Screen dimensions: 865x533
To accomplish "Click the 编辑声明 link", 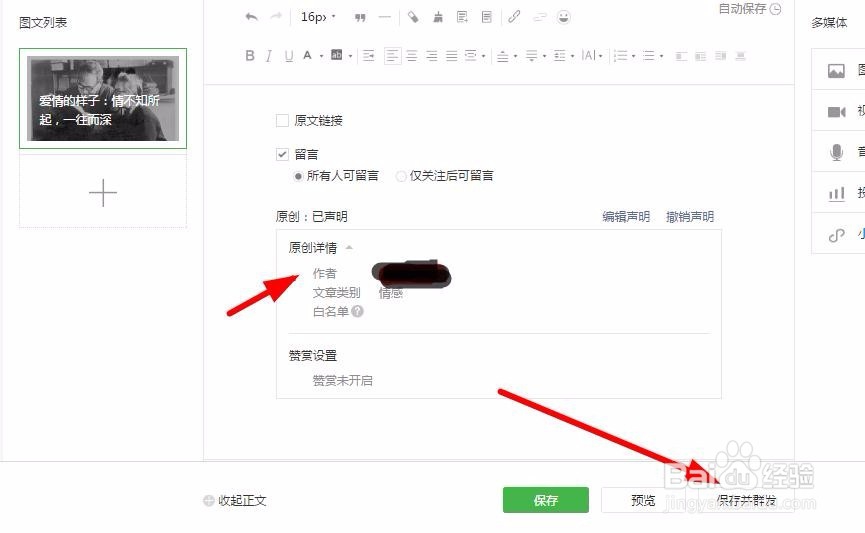I will click(x=626, y=216).
